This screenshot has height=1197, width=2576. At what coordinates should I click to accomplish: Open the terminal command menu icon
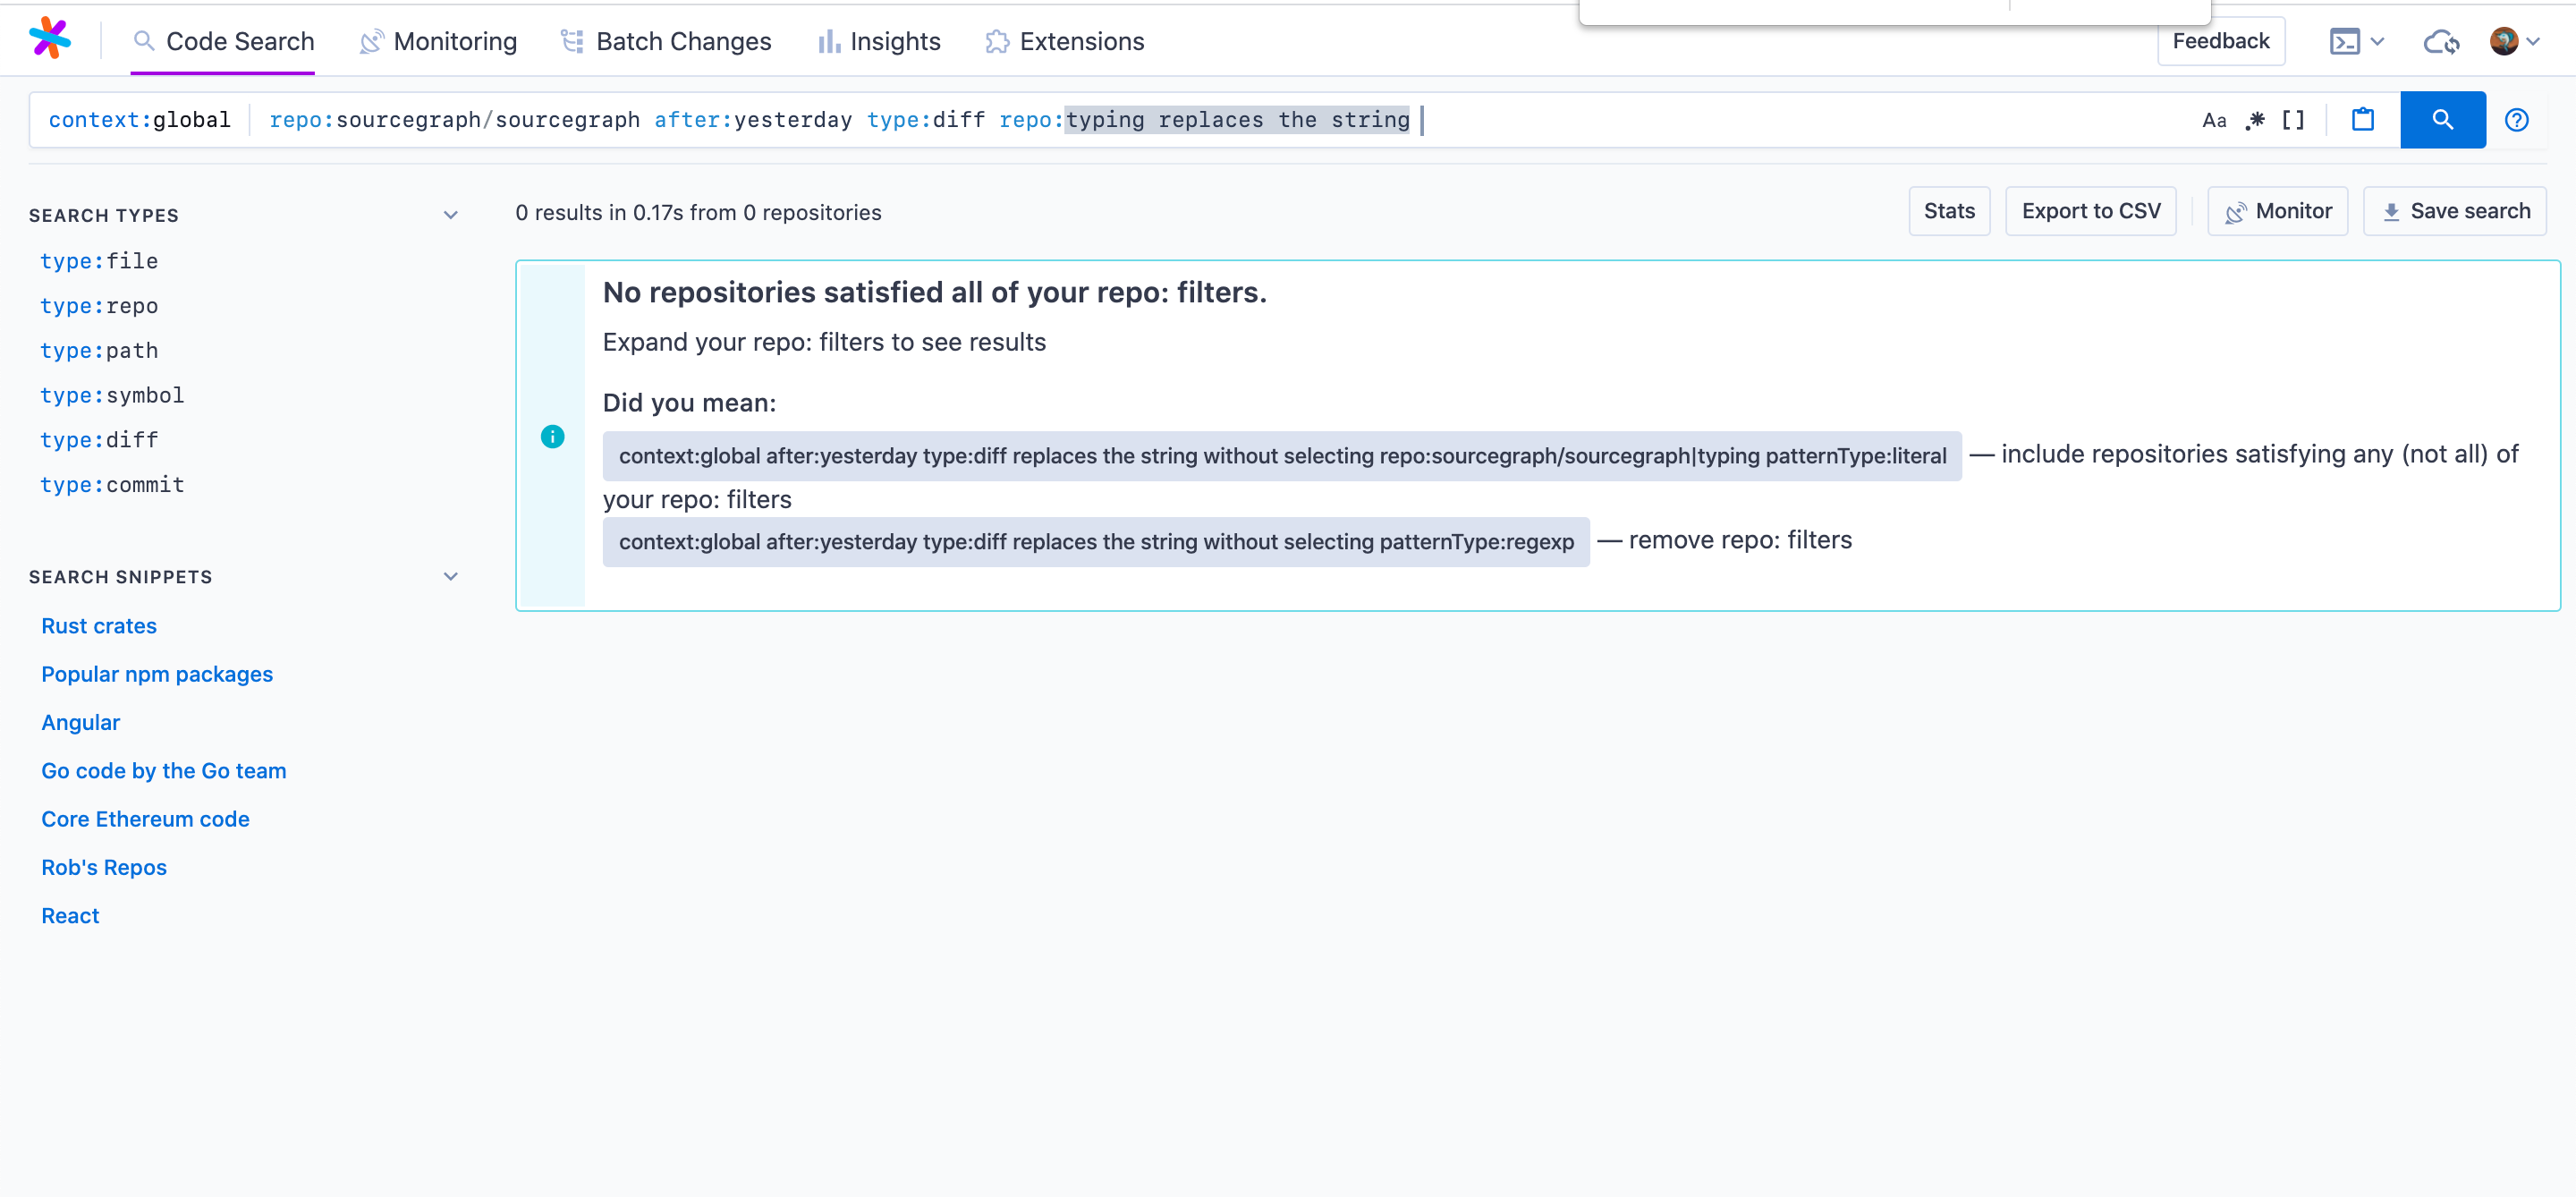click(2344, 41)
